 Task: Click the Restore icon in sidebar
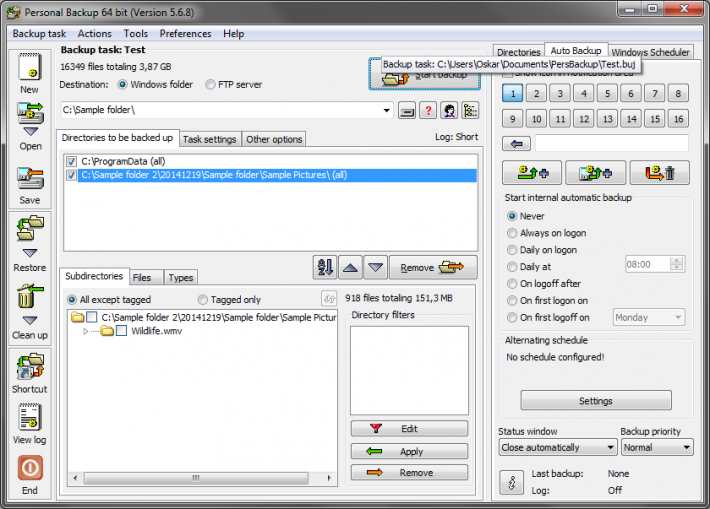30,229
